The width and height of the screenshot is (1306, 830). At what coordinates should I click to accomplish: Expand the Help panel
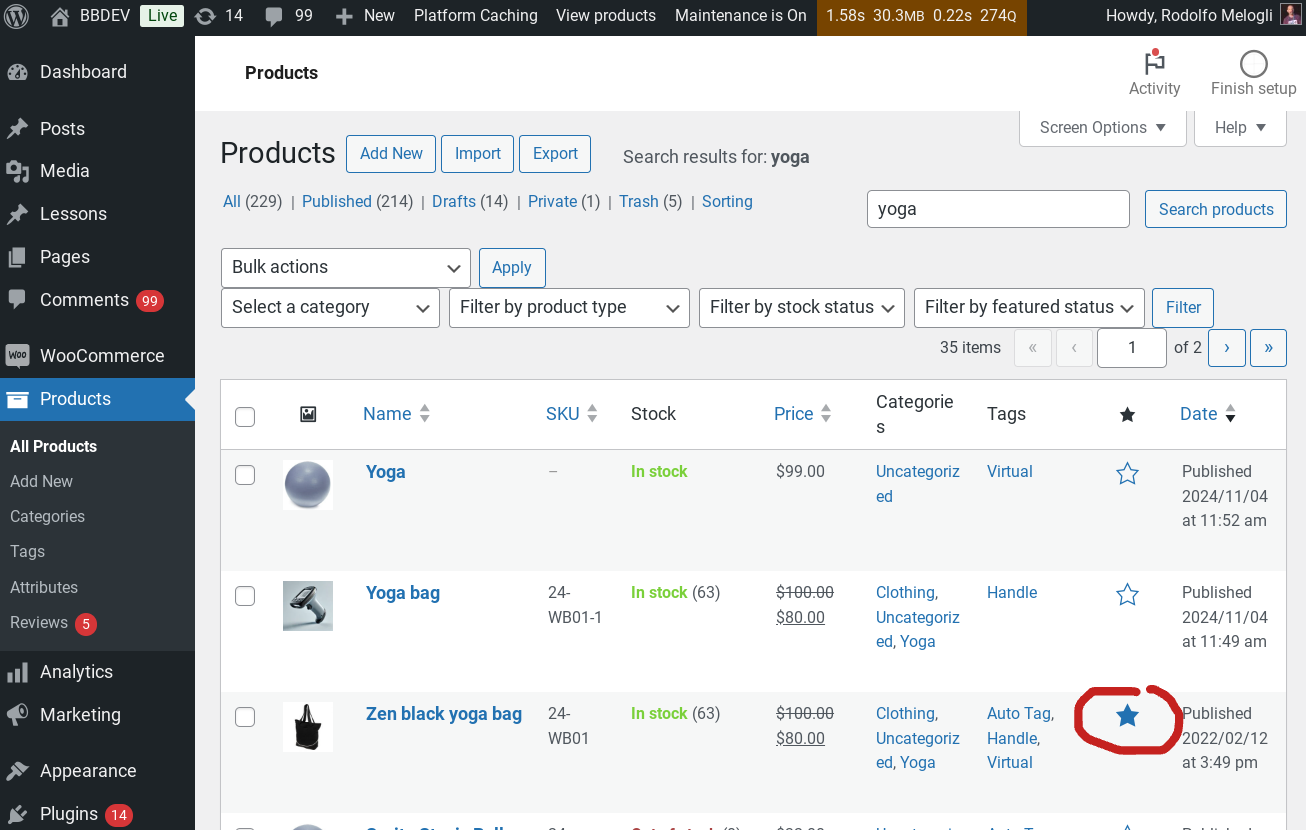[1240, 128]
